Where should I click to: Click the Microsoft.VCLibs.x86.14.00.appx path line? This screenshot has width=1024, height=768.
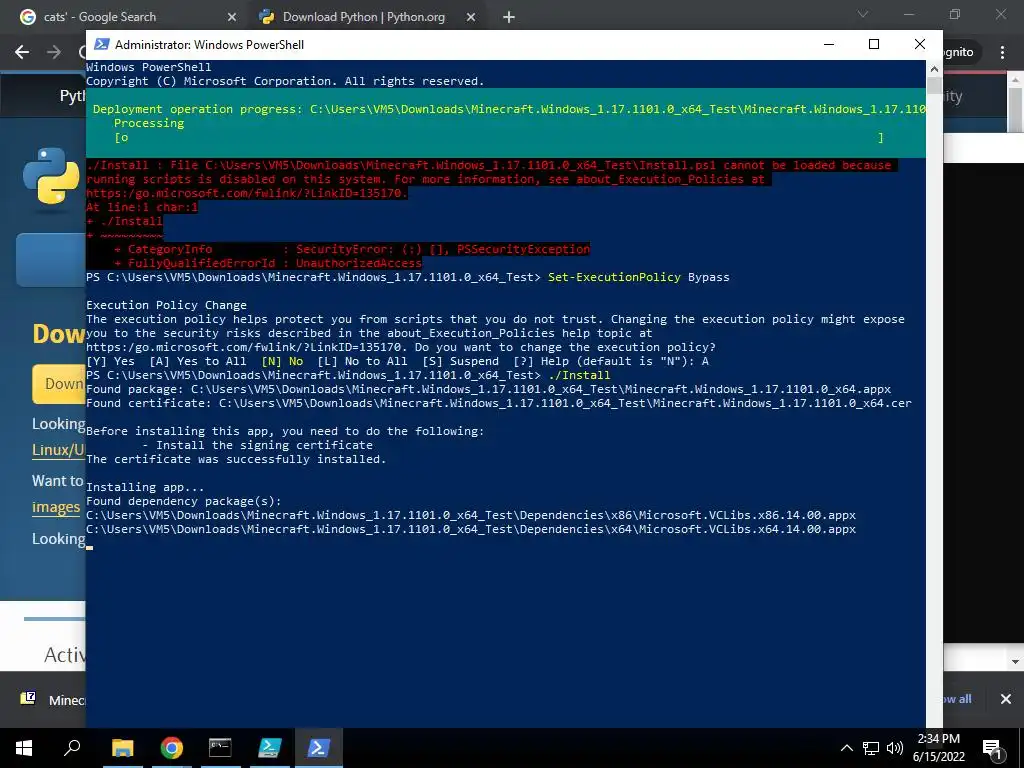(471, 515)
